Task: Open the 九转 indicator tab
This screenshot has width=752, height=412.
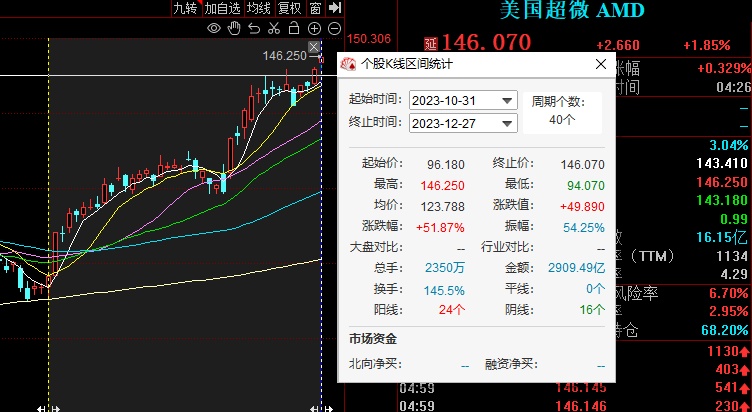Action: tap(185, 8)
